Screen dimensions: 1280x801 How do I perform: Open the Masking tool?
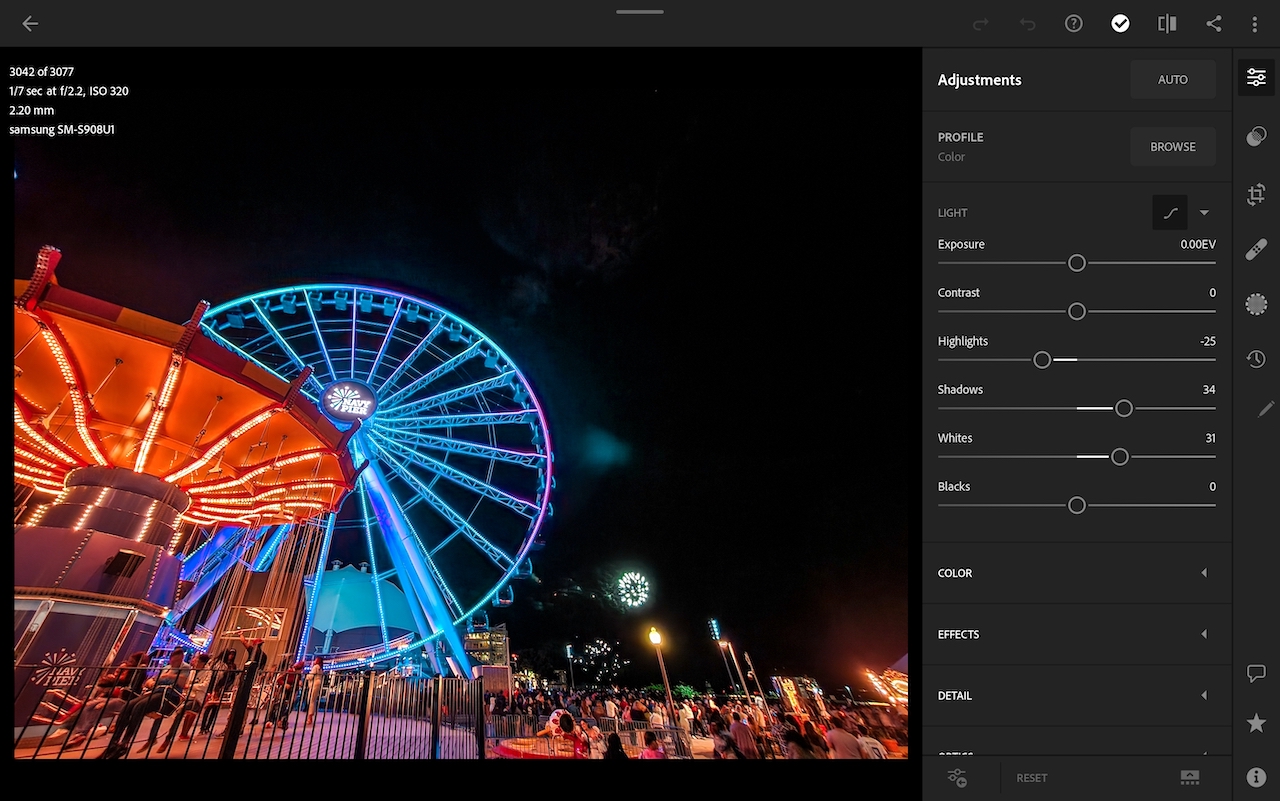click(1256, 305)
